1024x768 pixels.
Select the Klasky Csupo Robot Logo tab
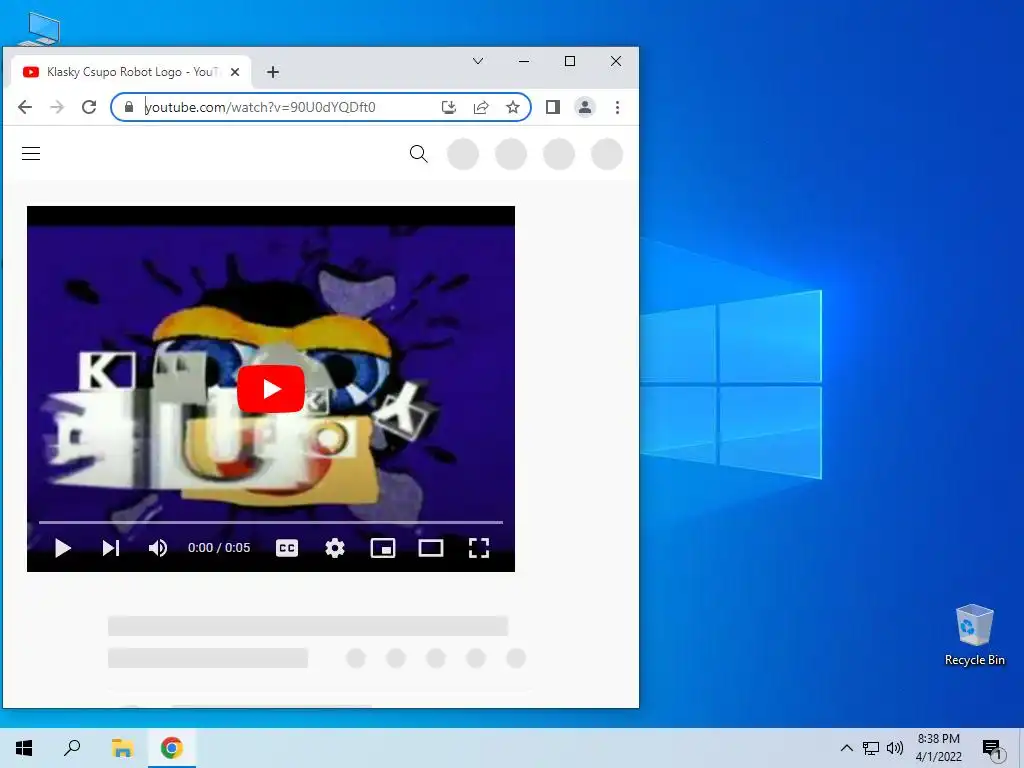tap(131, 72)
